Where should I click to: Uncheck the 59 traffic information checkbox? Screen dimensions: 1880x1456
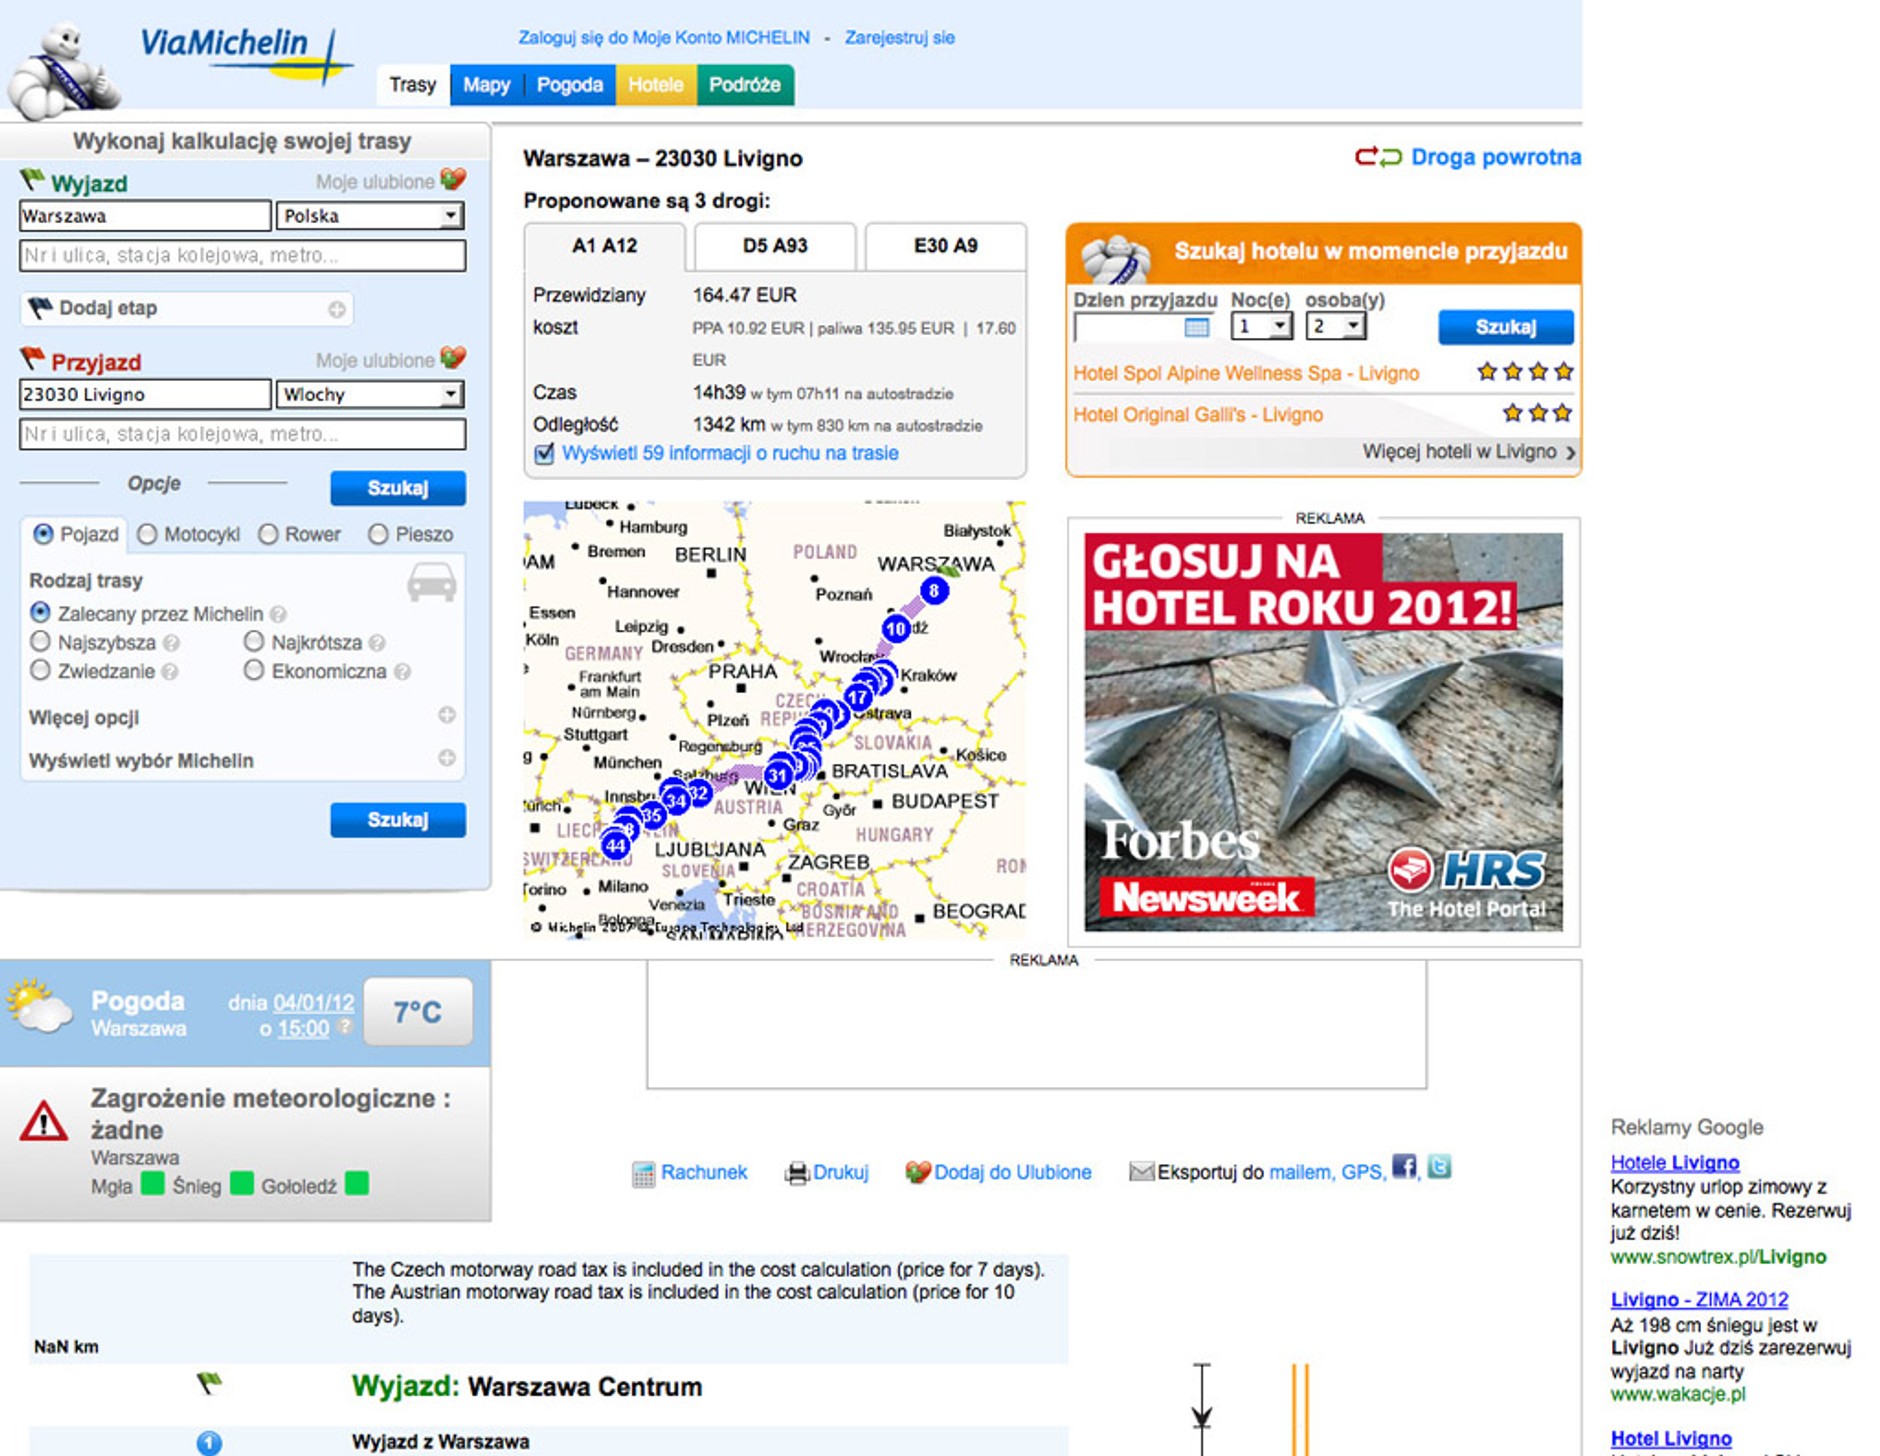pyautogui.click(x=544, y=454)
